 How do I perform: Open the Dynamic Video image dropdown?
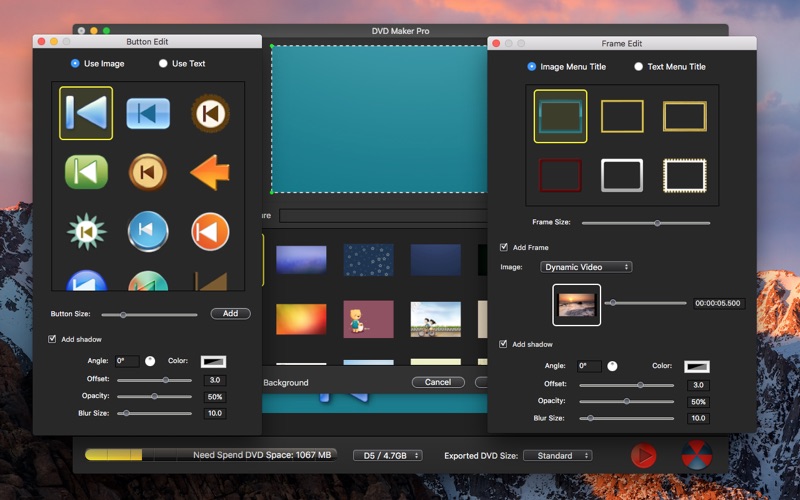click(586, 267)
